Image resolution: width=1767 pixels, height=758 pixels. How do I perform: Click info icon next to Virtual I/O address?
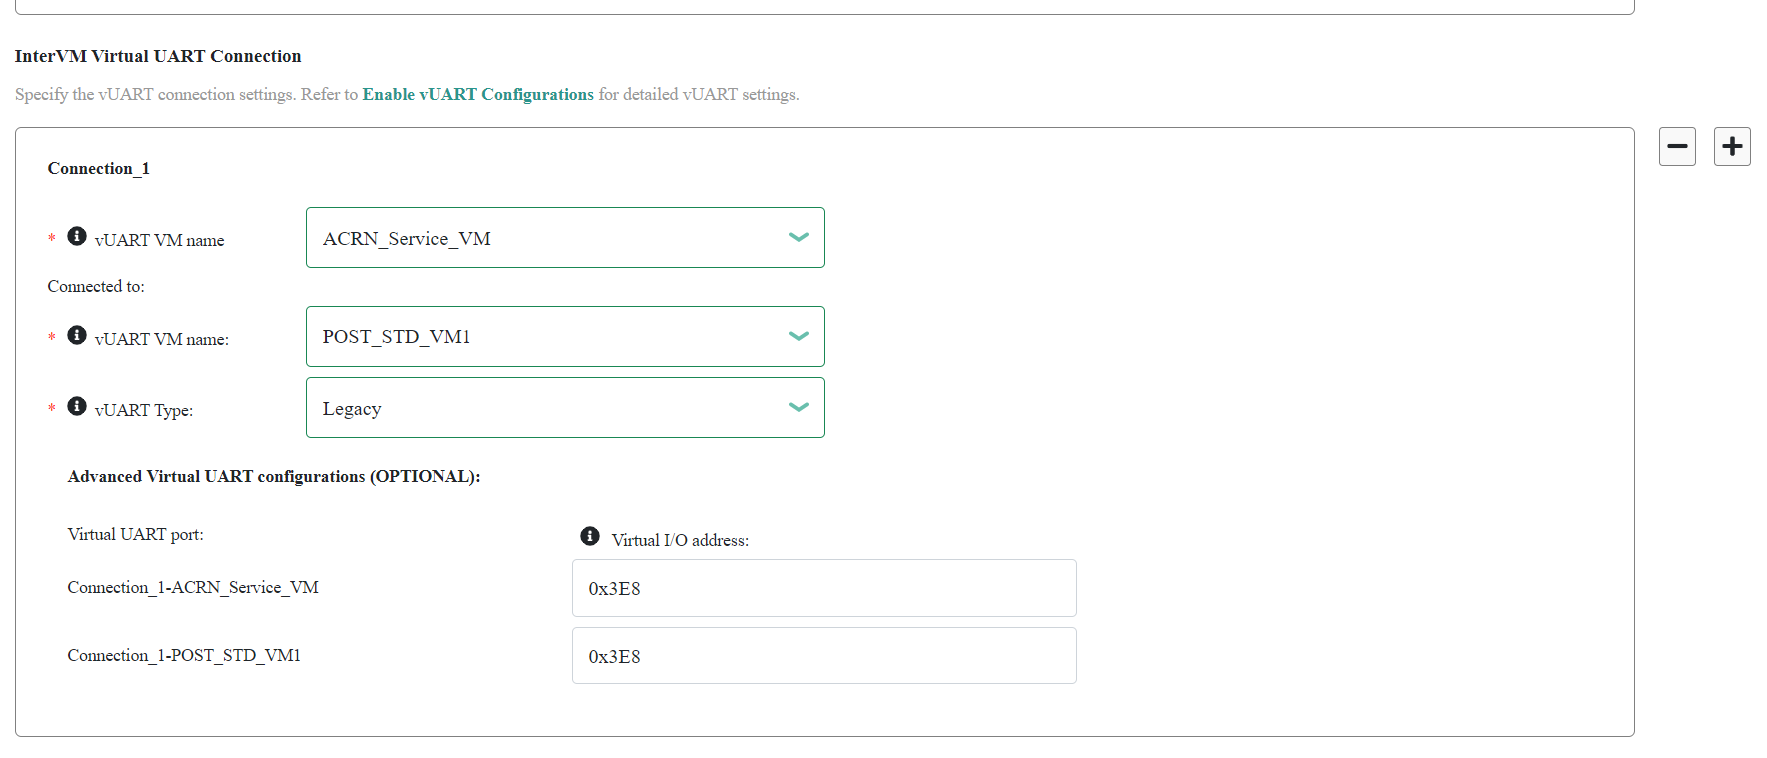pyautogui.click(x=590, y=536)
